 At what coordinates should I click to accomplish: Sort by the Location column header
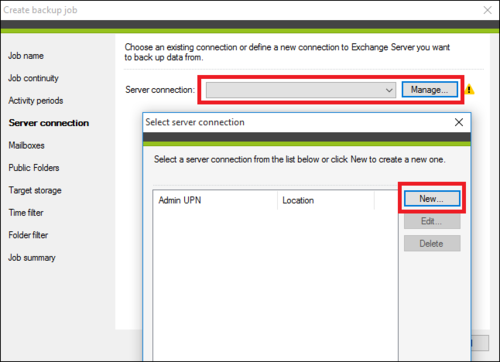click(326, 200)
